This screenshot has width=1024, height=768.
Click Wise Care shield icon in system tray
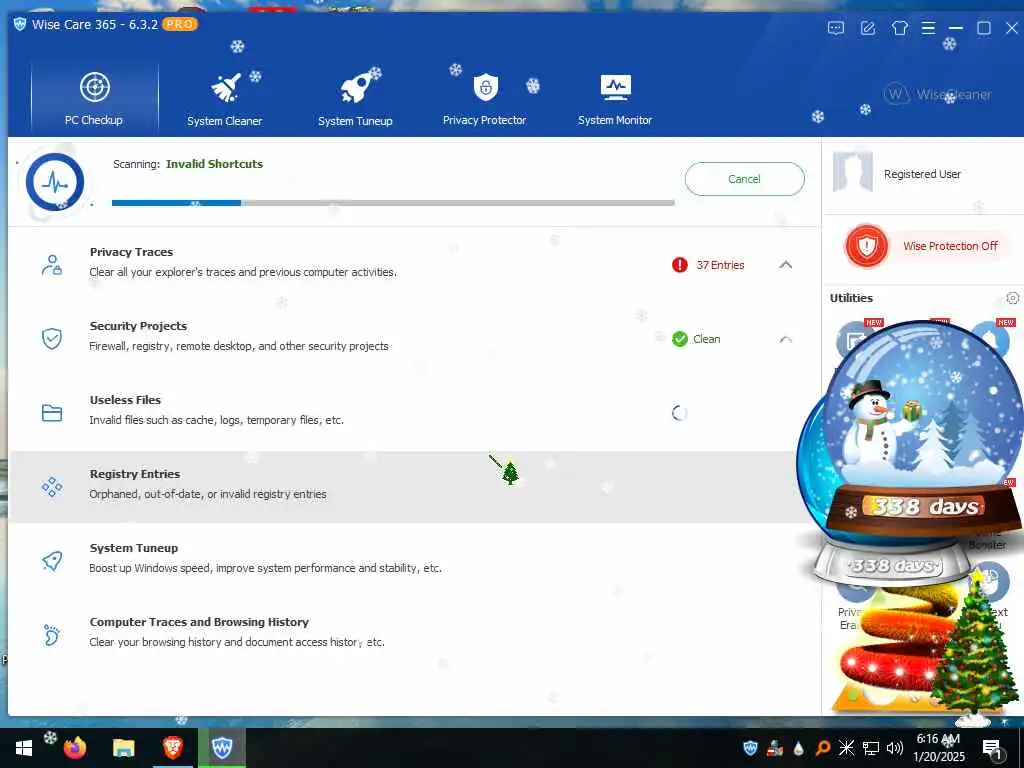[750, 748]
